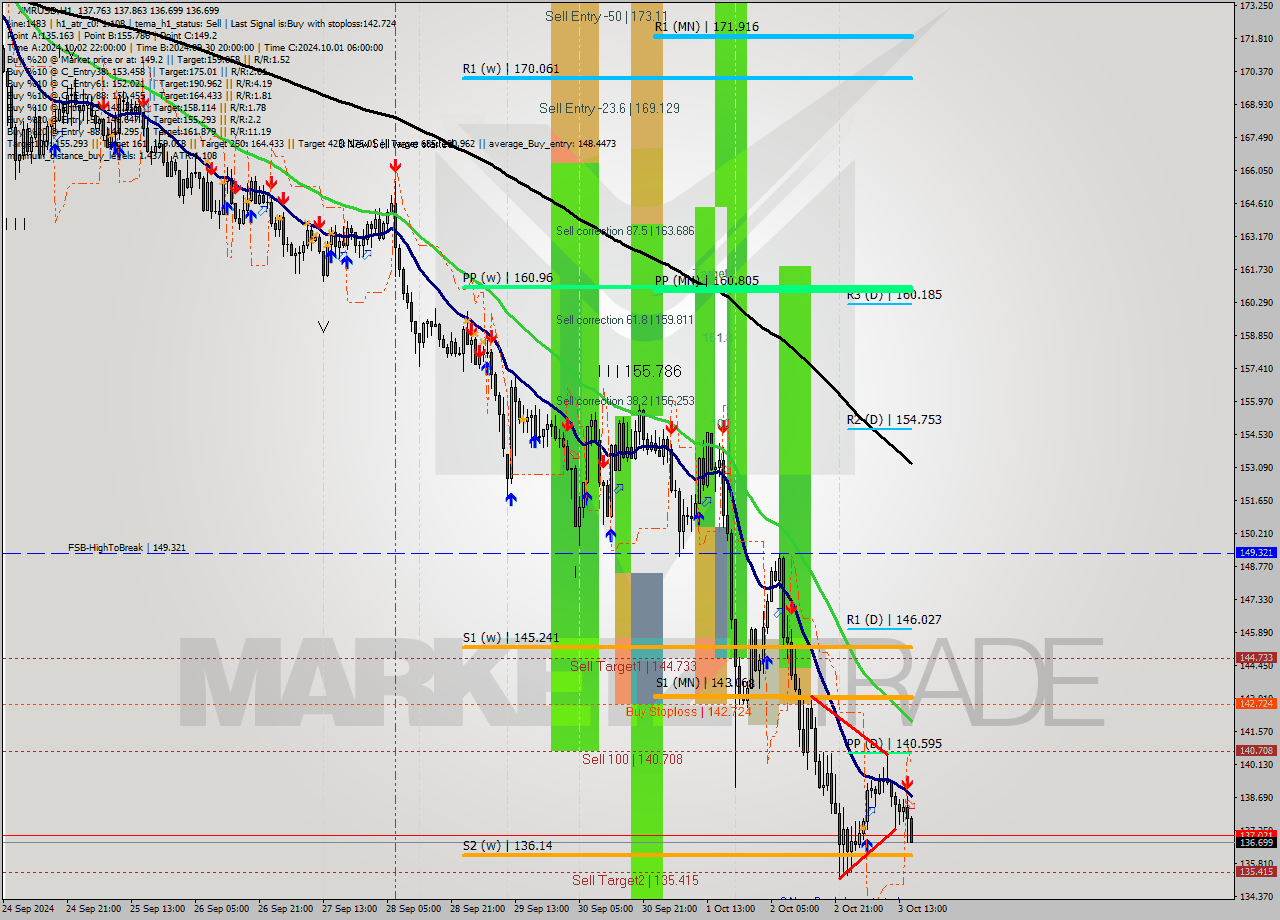This screenshot has height=920, width=1280.
Task: Click the 1 Oct 13:00 time label
Action: pyautogui.click(x=731, y=909)
